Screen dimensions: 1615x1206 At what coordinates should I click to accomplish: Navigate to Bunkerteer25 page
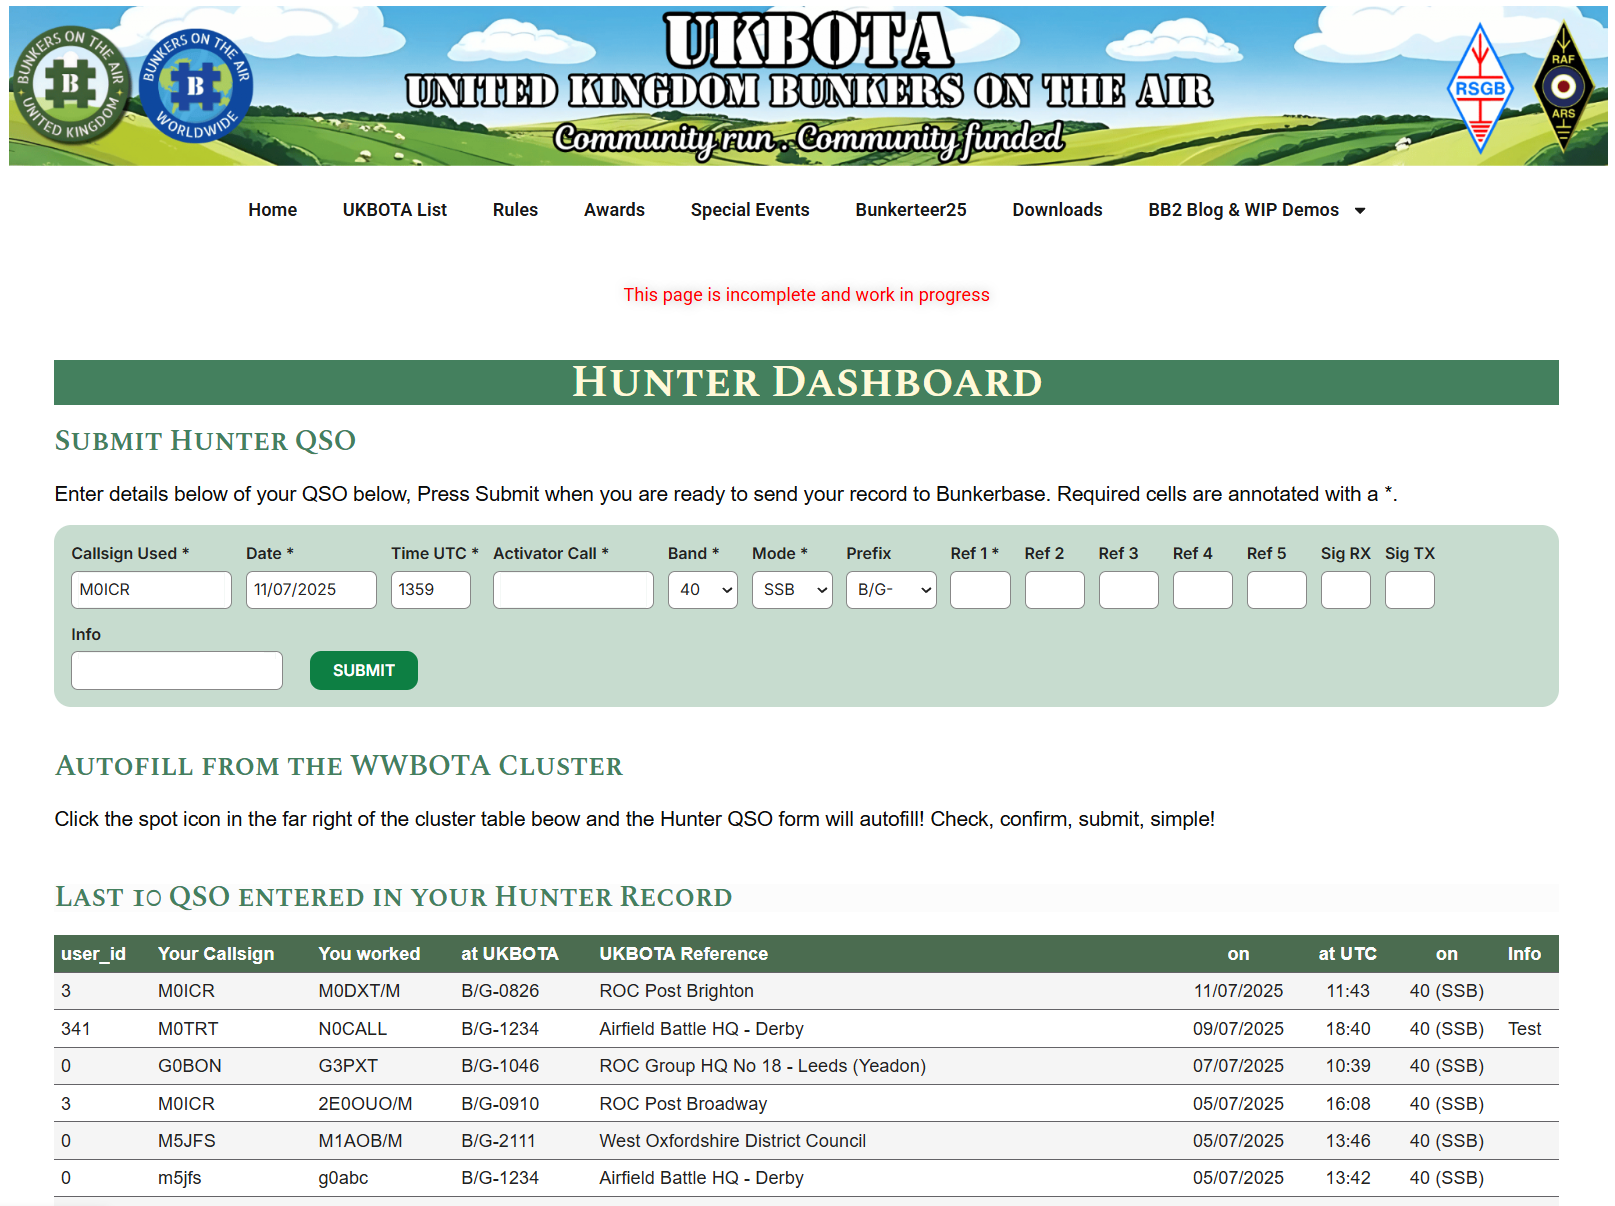[910, 210]
